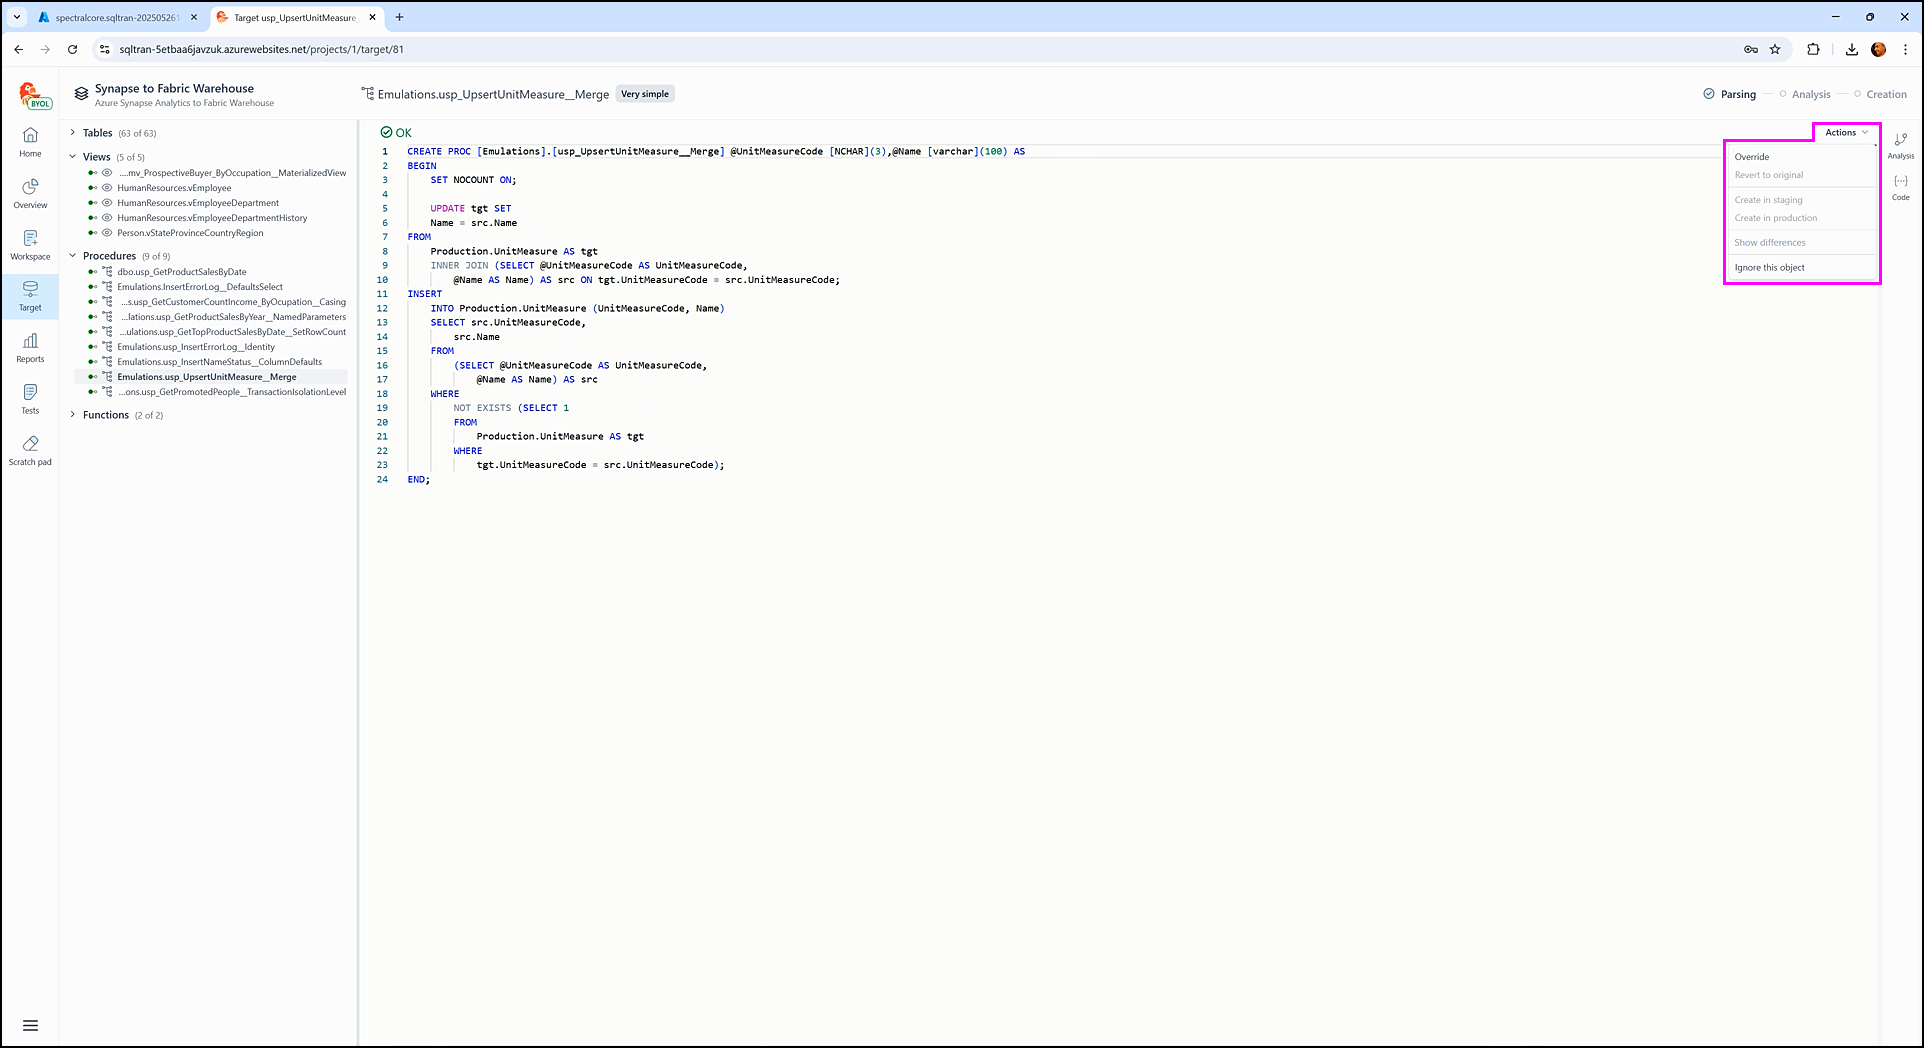This screenshot has width=1924, height=1048.
Task: Select the HumanResources.vEmployee view
Action: 174,188
